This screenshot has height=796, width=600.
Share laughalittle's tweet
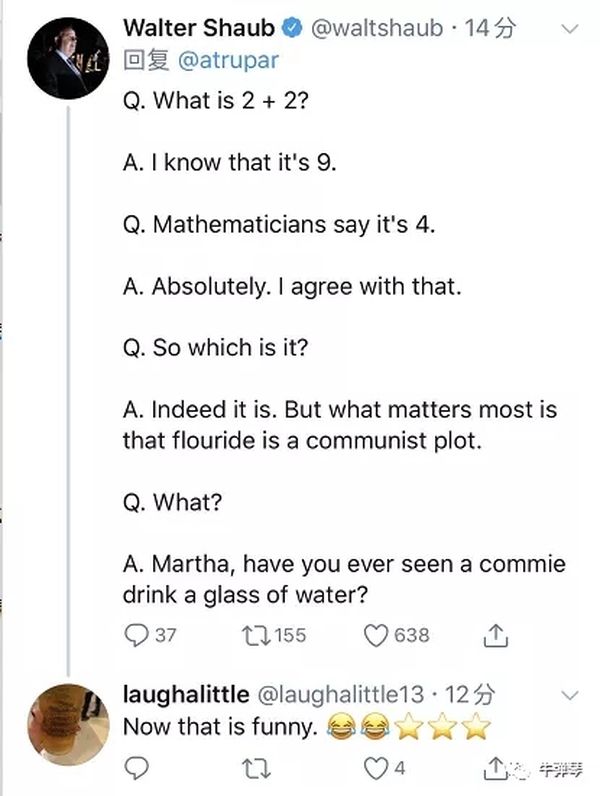(x=494, y=768)
